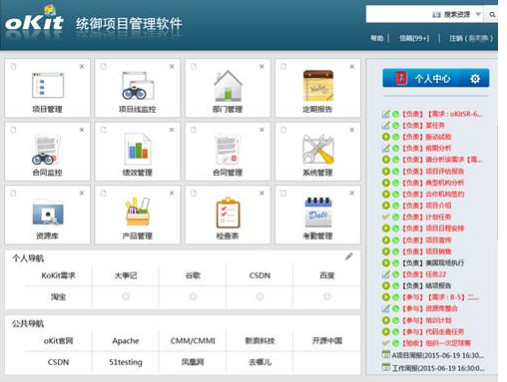Click the green status dot beside 项目介绍
Image resolution: width=507 pixels, height=382 pixels.
pos(396,206)
